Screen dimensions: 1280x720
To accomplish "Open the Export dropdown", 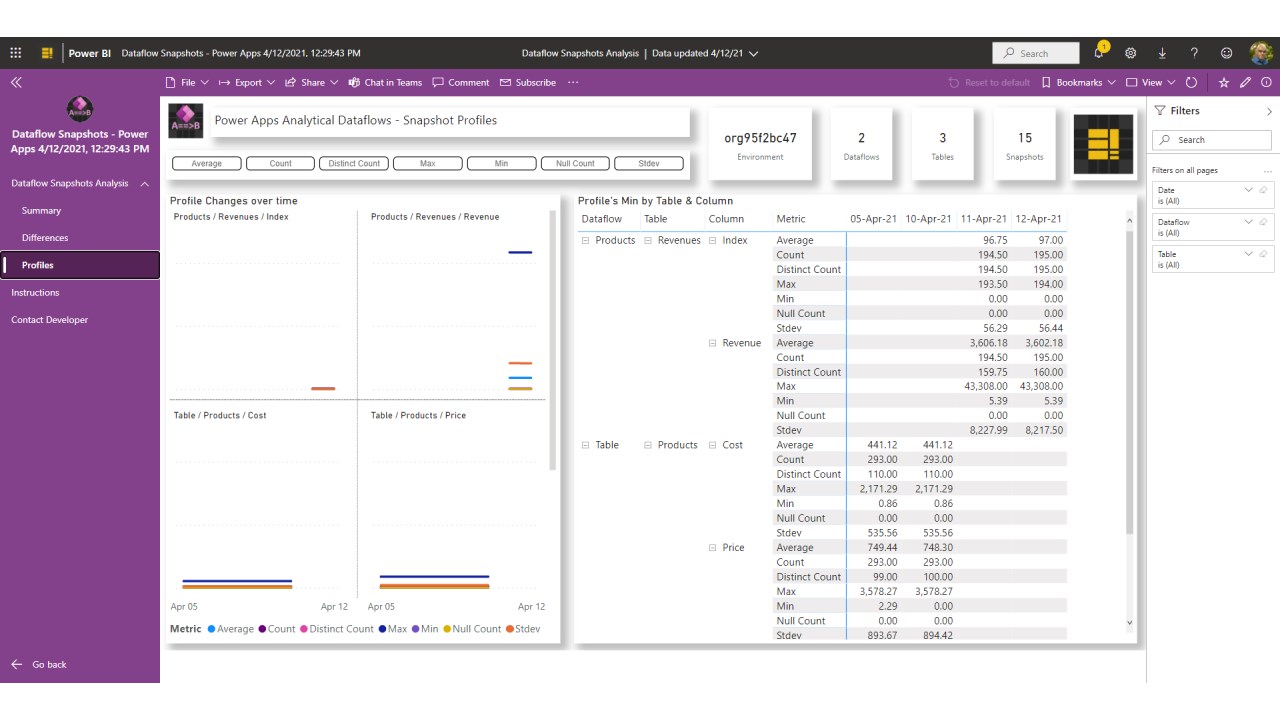I will point(245,83).
